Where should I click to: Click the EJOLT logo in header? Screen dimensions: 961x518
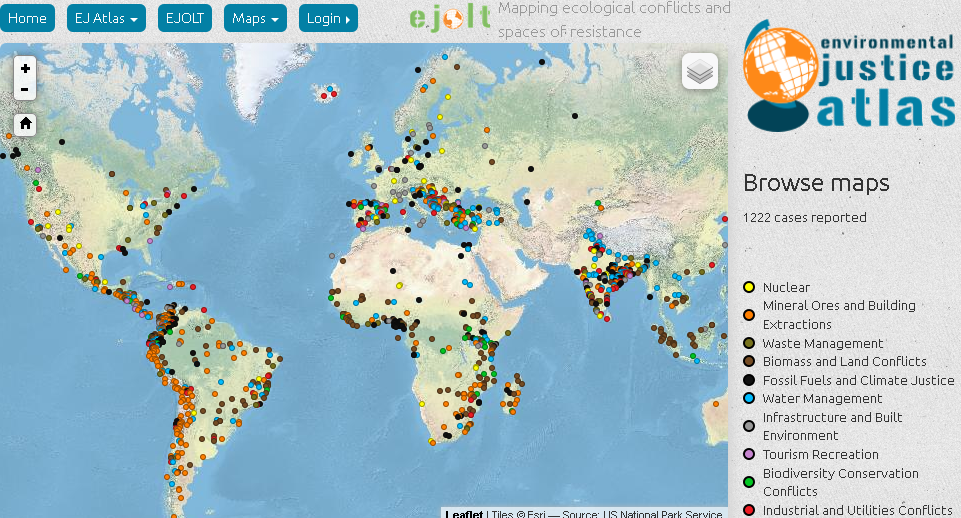pyautogui.click(x=450, y=18)
